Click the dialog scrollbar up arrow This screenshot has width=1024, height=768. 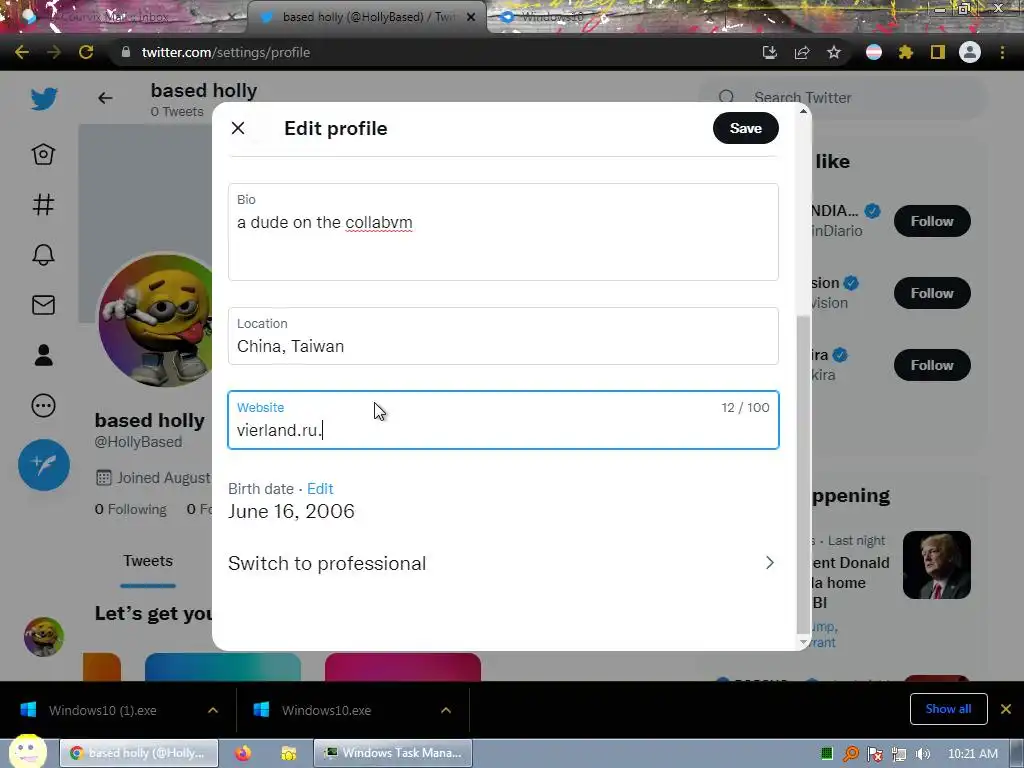[x=803, y=112]
